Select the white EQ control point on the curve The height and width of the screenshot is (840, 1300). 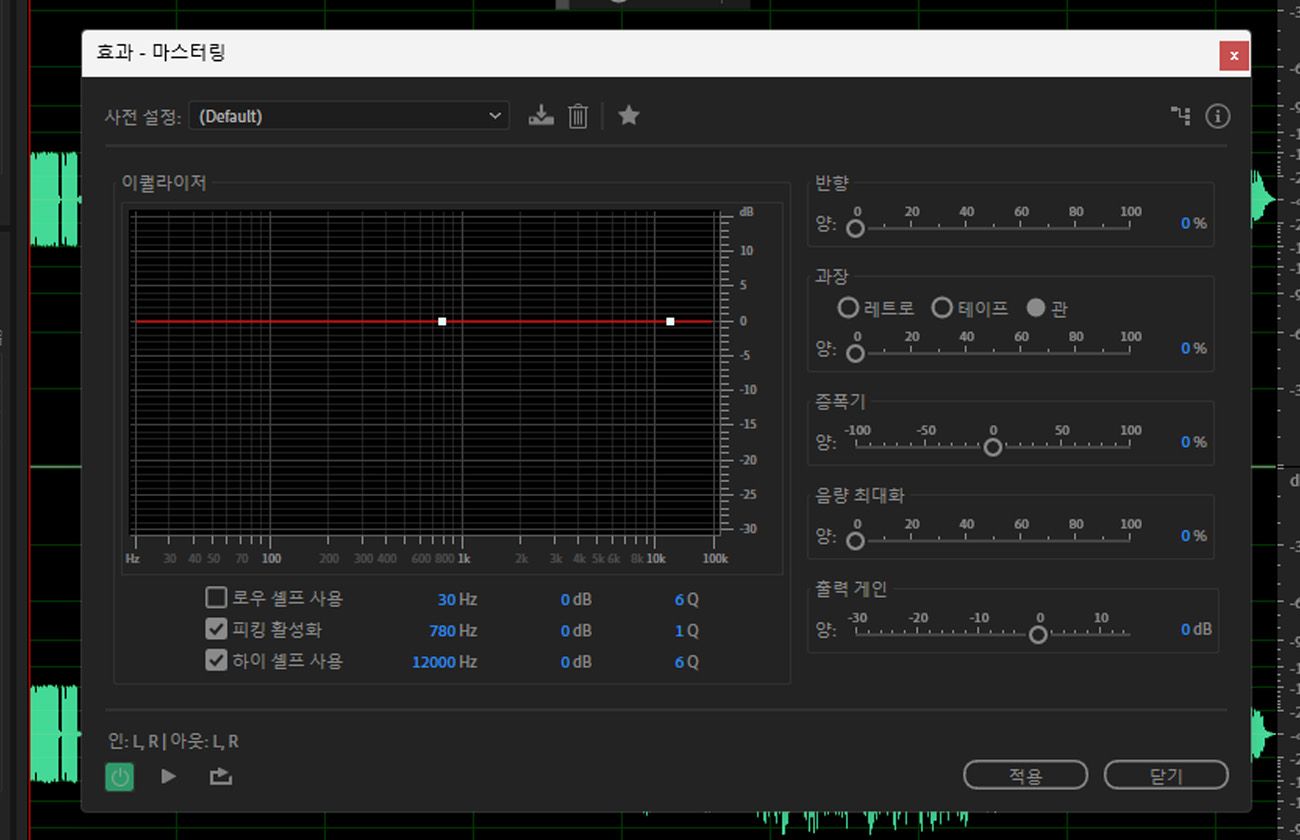(x=441, y=321)
